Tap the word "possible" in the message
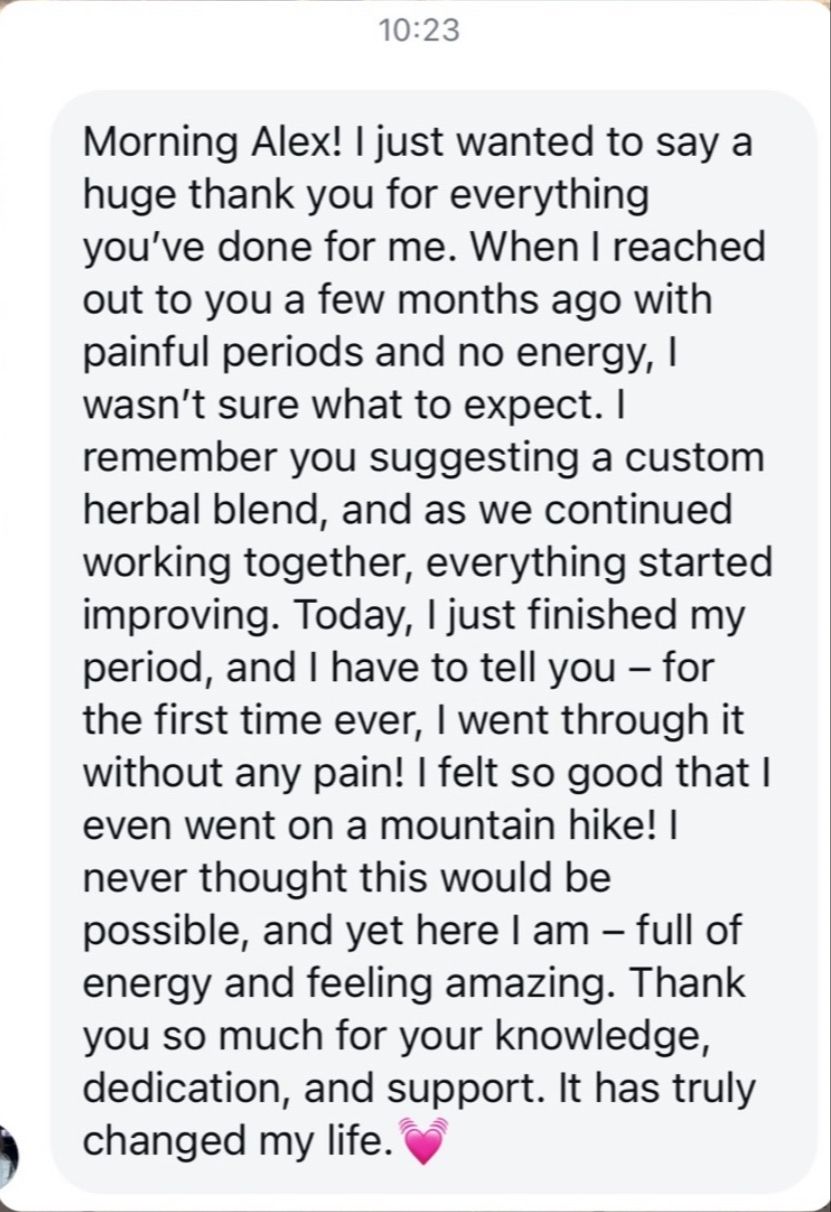831x1212 pixels. [160, 931]
